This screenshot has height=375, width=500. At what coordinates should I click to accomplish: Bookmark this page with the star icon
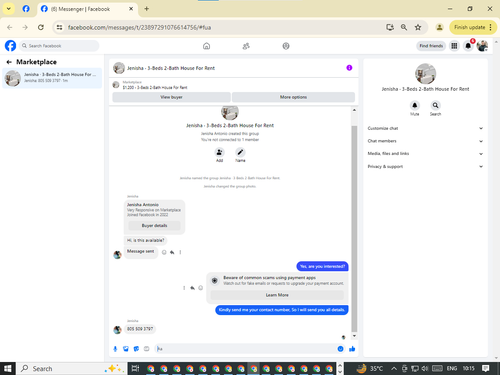[x=418, y=27]
